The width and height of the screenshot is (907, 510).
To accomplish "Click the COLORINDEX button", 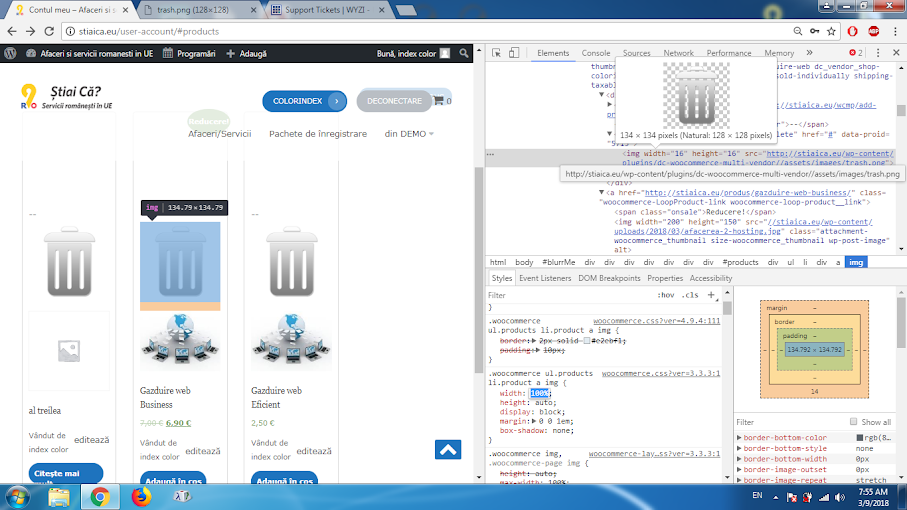I will pos(304,101).
